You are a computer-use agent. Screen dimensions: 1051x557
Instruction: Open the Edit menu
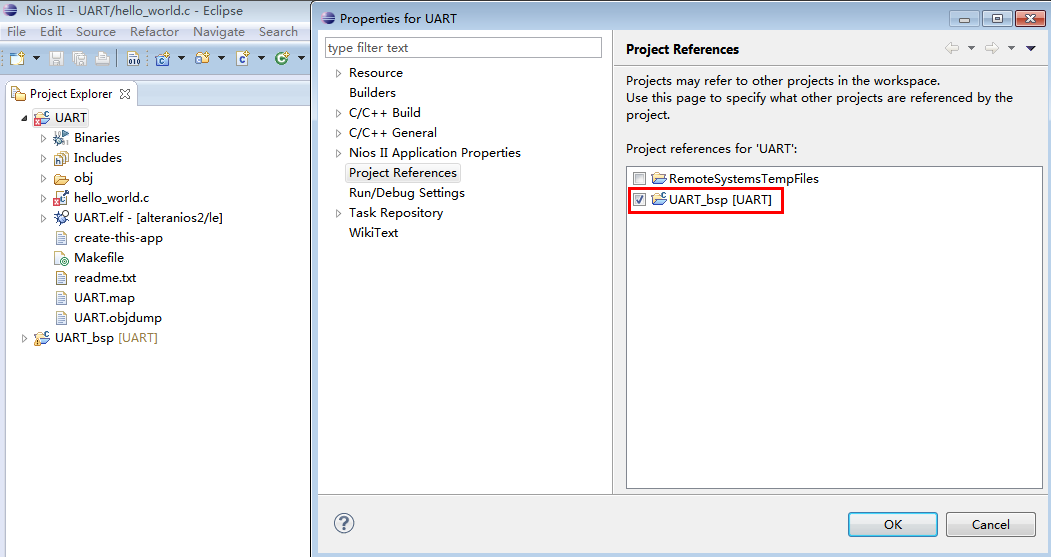click(51, 32)
